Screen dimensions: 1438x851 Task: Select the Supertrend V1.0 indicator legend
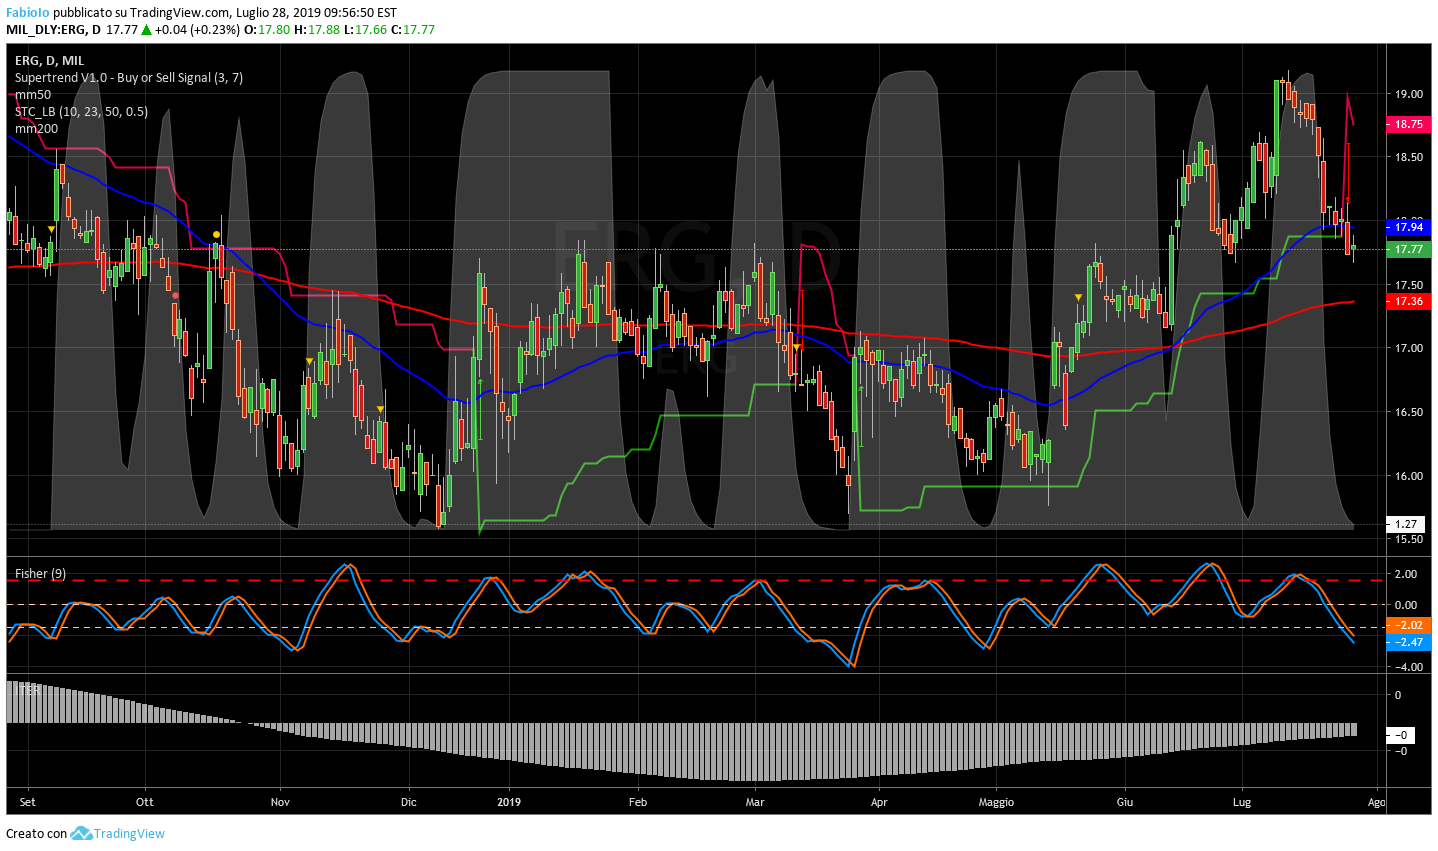[129, 77]
